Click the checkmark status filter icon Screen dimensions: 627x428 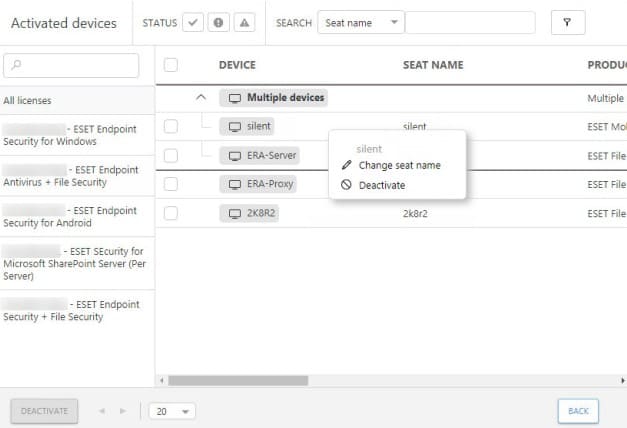(195, 23)
